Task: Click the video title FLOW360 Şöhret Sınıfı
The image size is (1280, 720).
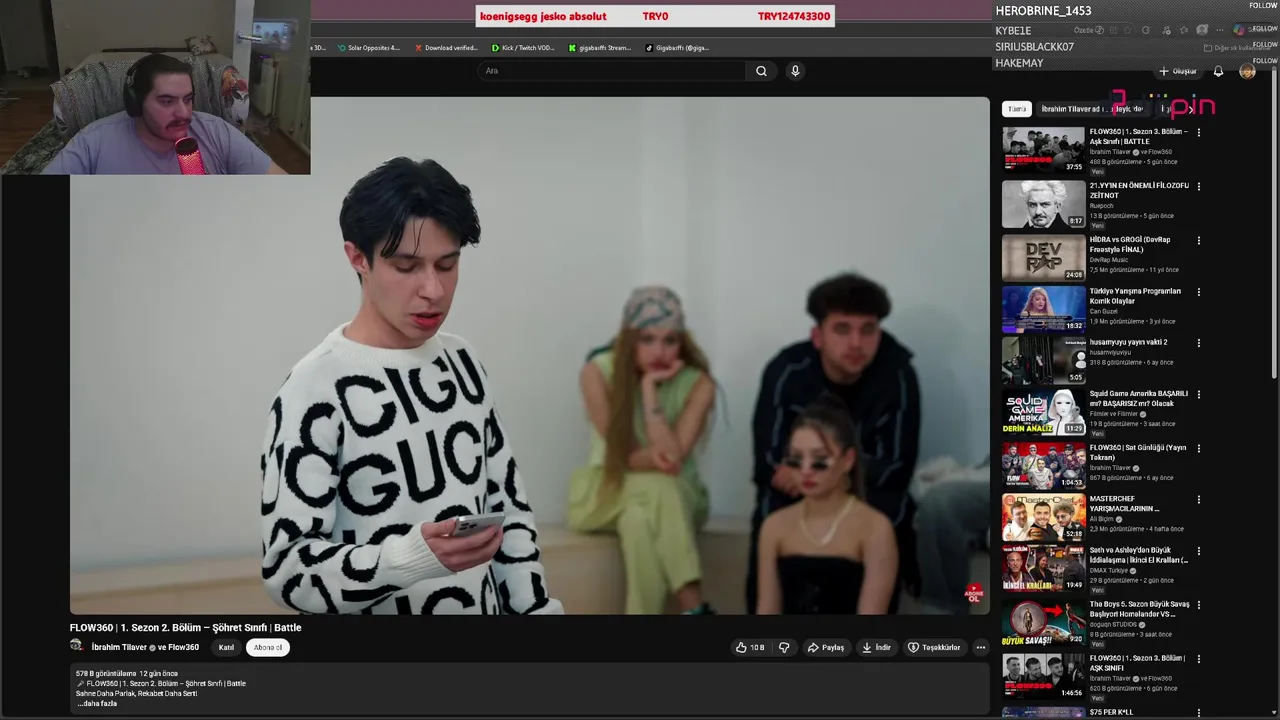Action: [x=185, y=628]
